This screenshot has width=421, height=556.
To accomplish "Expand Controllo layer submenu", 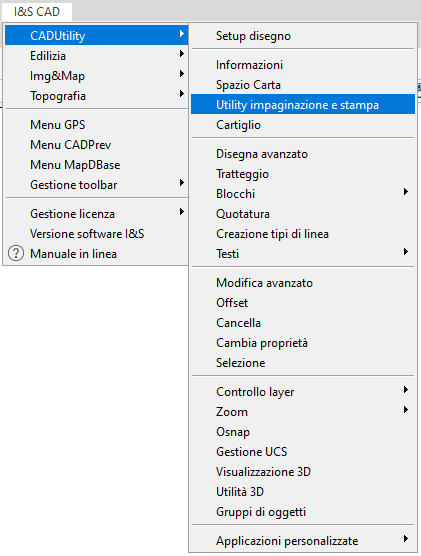I will coord(303,391).
